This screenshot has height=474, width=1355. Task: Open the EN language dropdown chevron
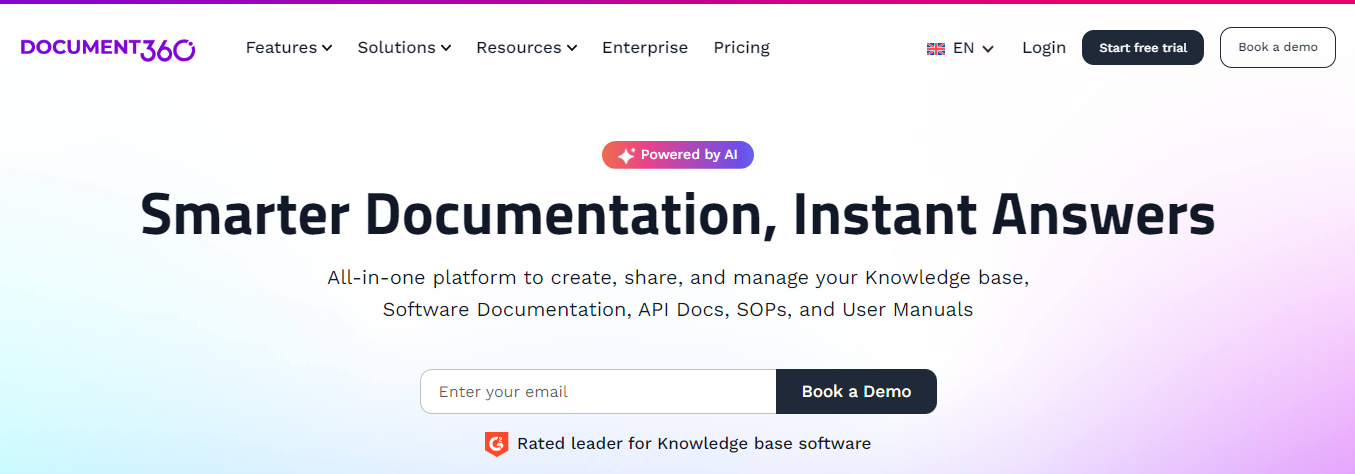coord(988,48)
